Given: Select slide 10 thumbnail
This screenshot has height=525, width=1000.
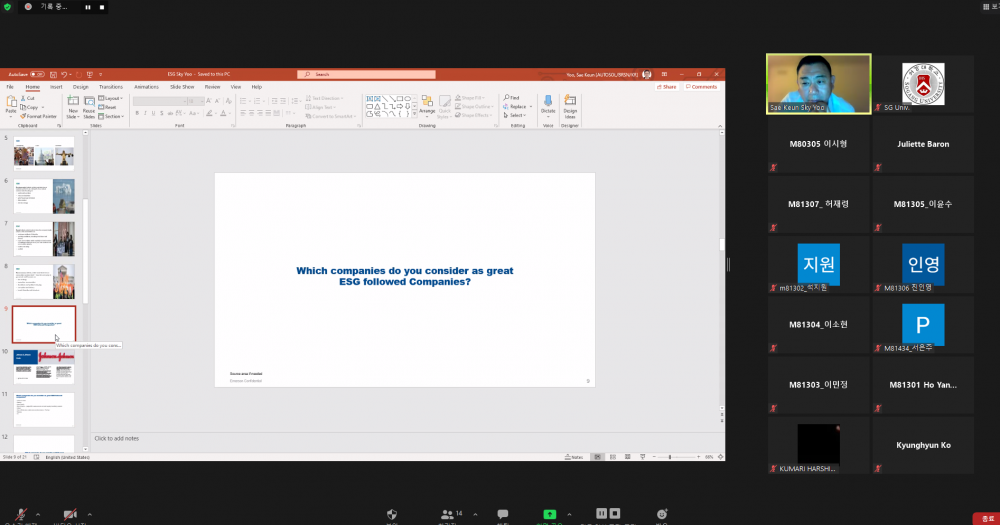Looking at the screenshot, I should click(44, 367).
